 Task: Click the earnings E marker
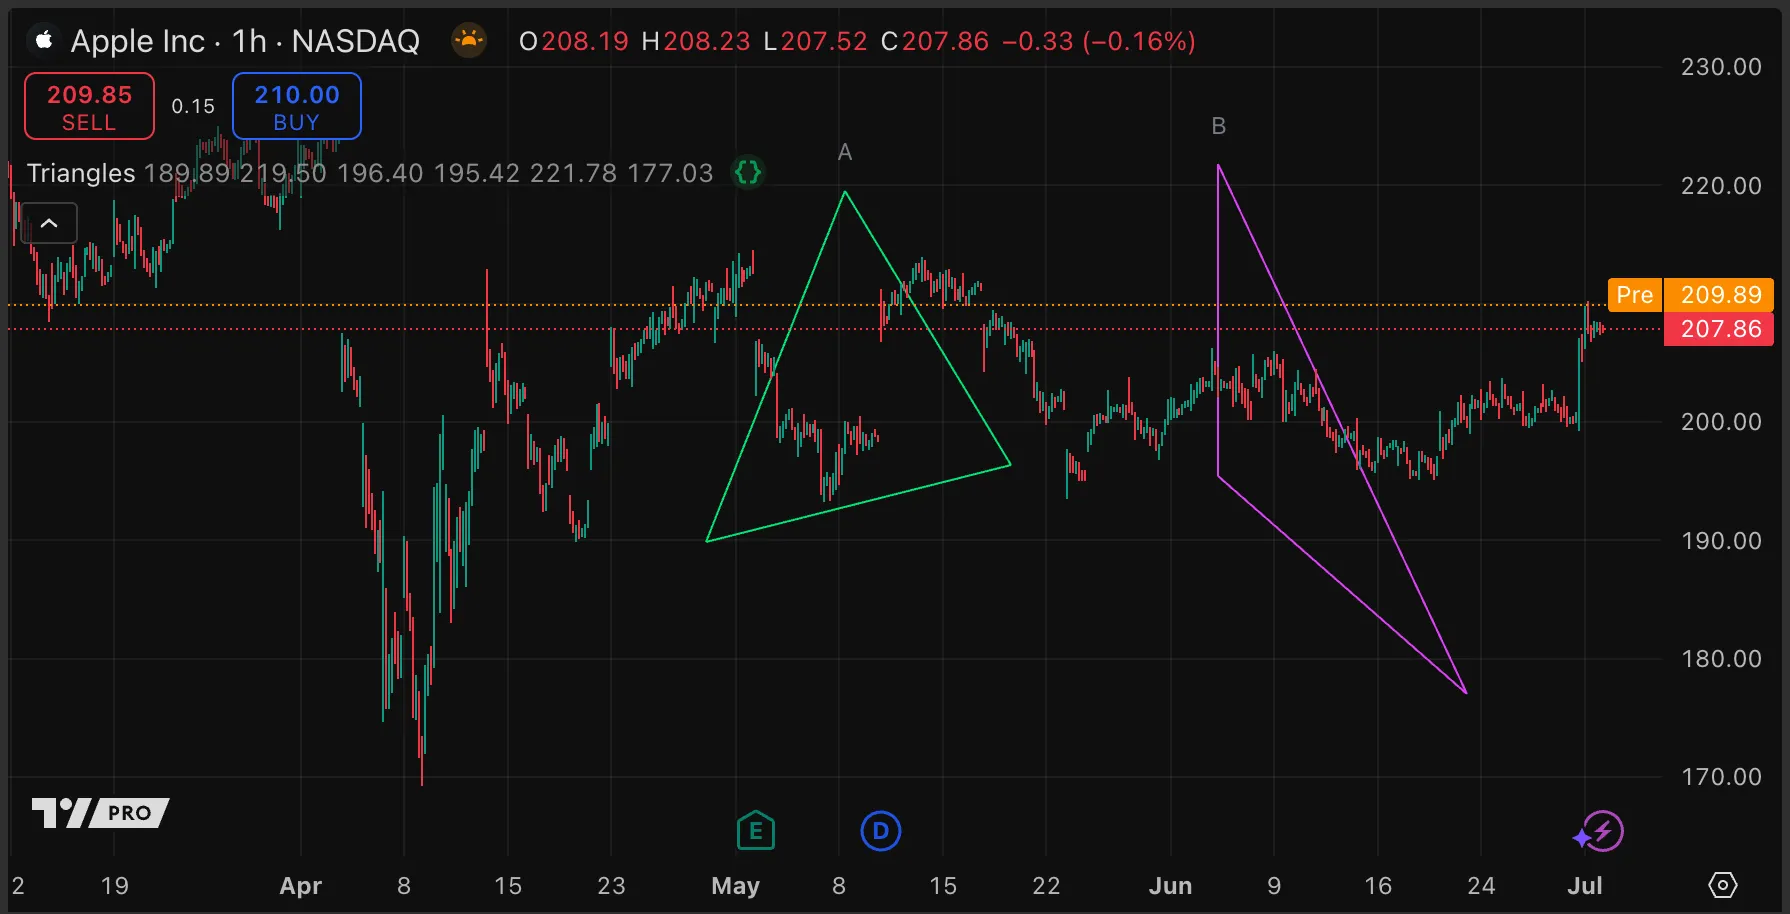(x=756, y=831)
